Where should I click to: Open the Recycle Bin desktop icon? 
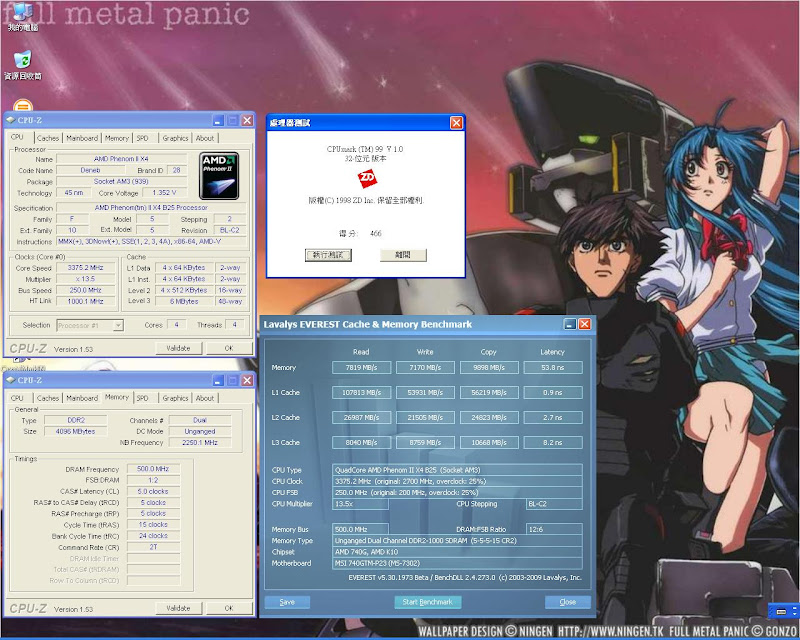coord(22,65)
